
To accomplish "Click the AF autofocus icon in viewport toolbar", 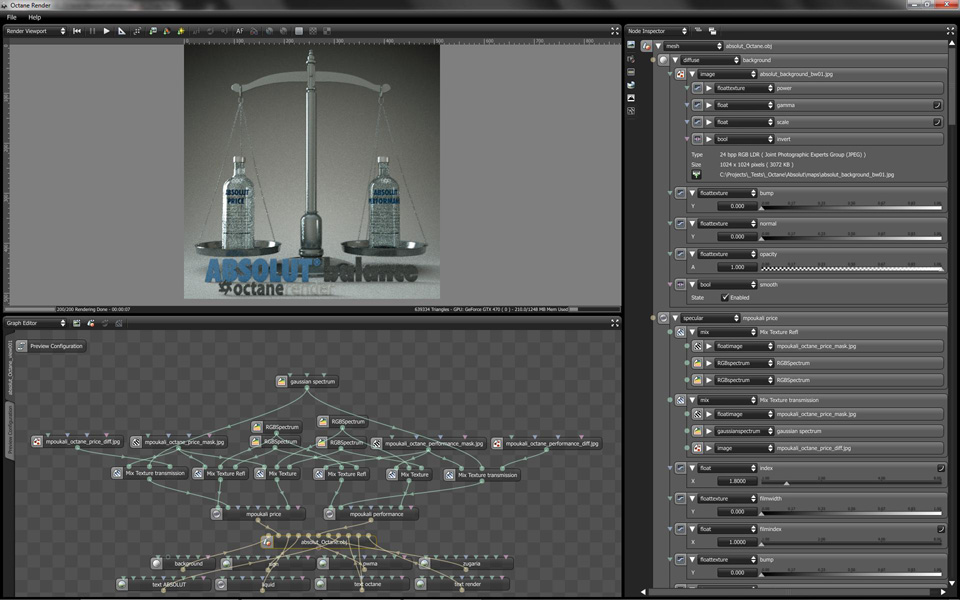I will tap(240, 31).
